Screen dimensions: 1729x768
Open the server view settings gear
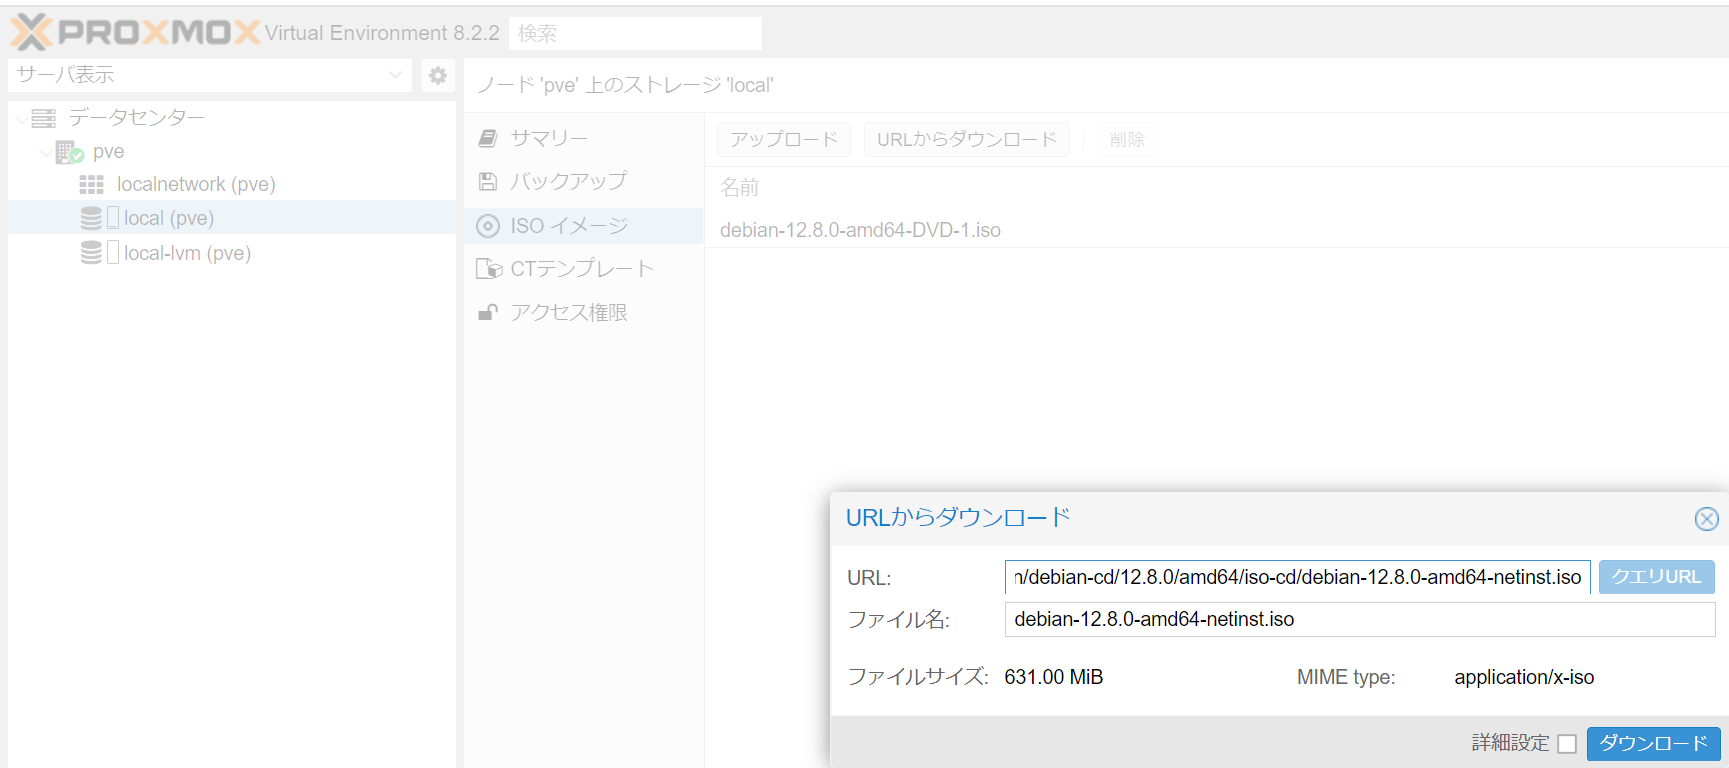[x=438, y=75]
